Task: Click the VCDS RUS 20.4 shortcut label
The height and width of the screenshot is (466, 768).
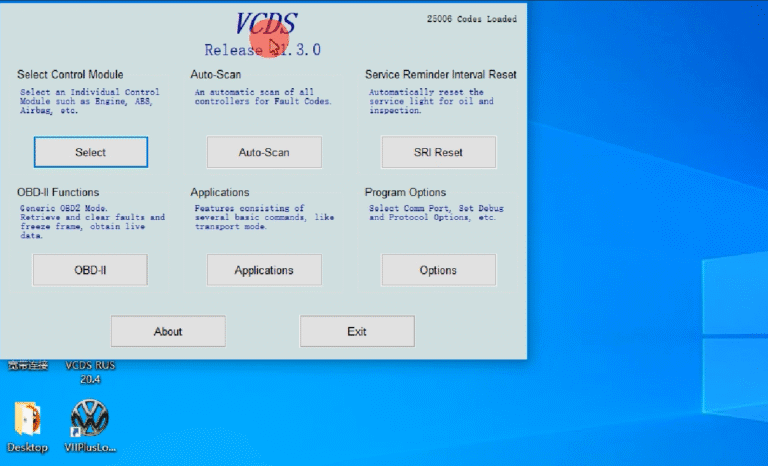Action: 90,372
